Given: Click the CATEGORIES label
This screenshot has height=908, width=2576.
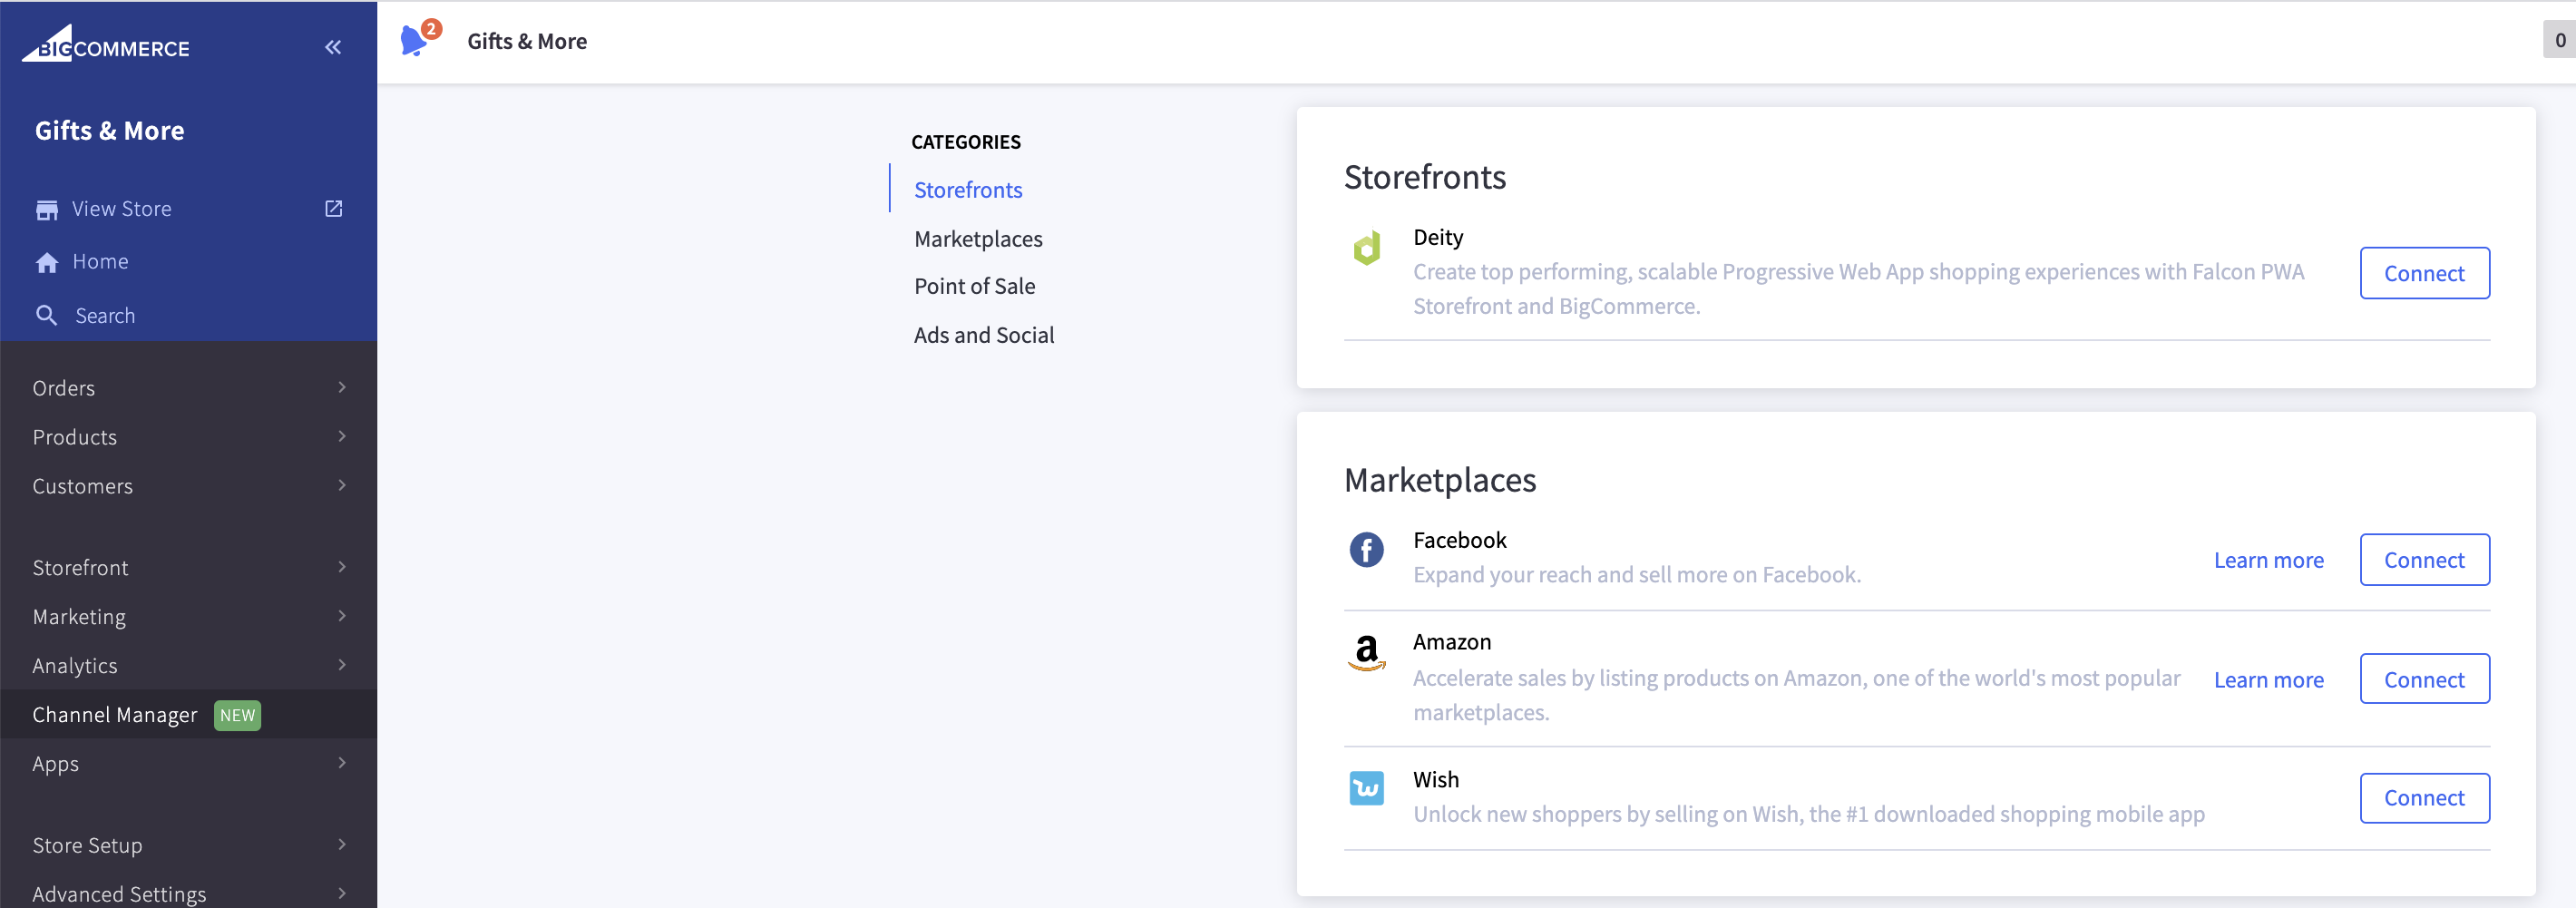Looking at the screenshot, I should 965,142.
